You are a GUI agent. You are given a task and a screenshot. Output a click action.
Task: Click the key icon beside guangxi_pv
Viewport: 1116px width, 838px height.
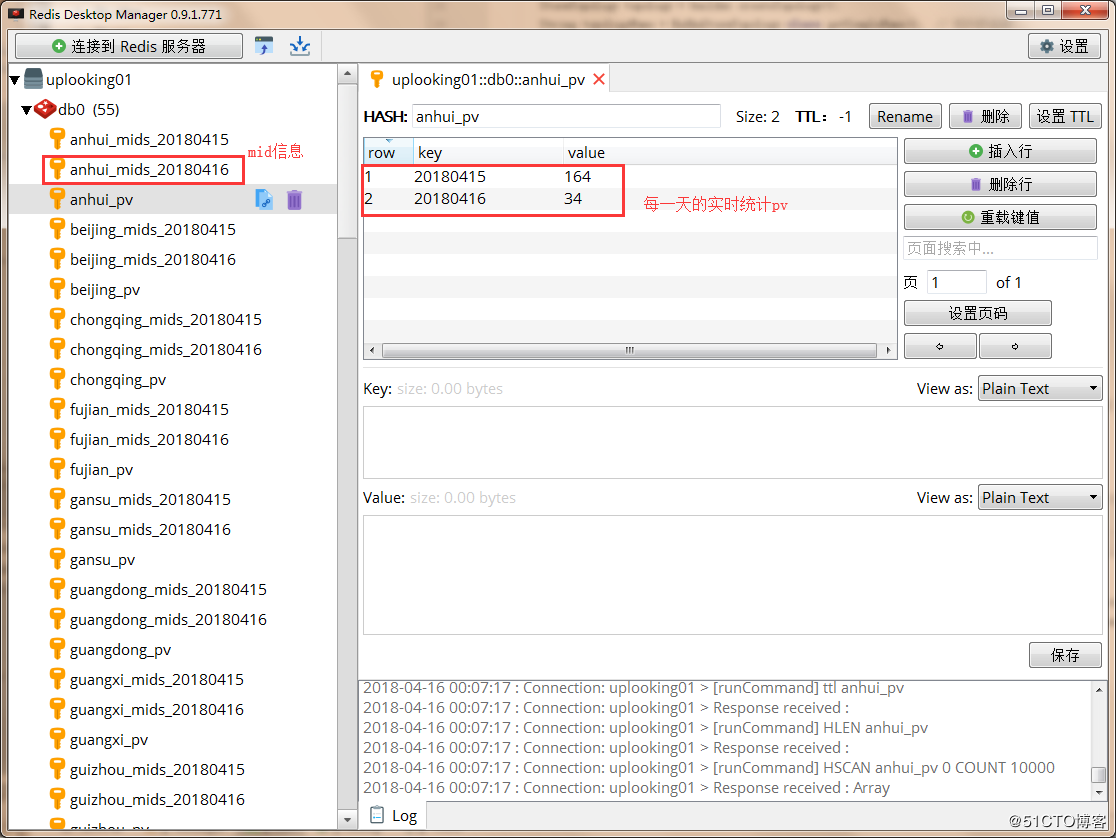pyautogui.click(x=57, y=740)
